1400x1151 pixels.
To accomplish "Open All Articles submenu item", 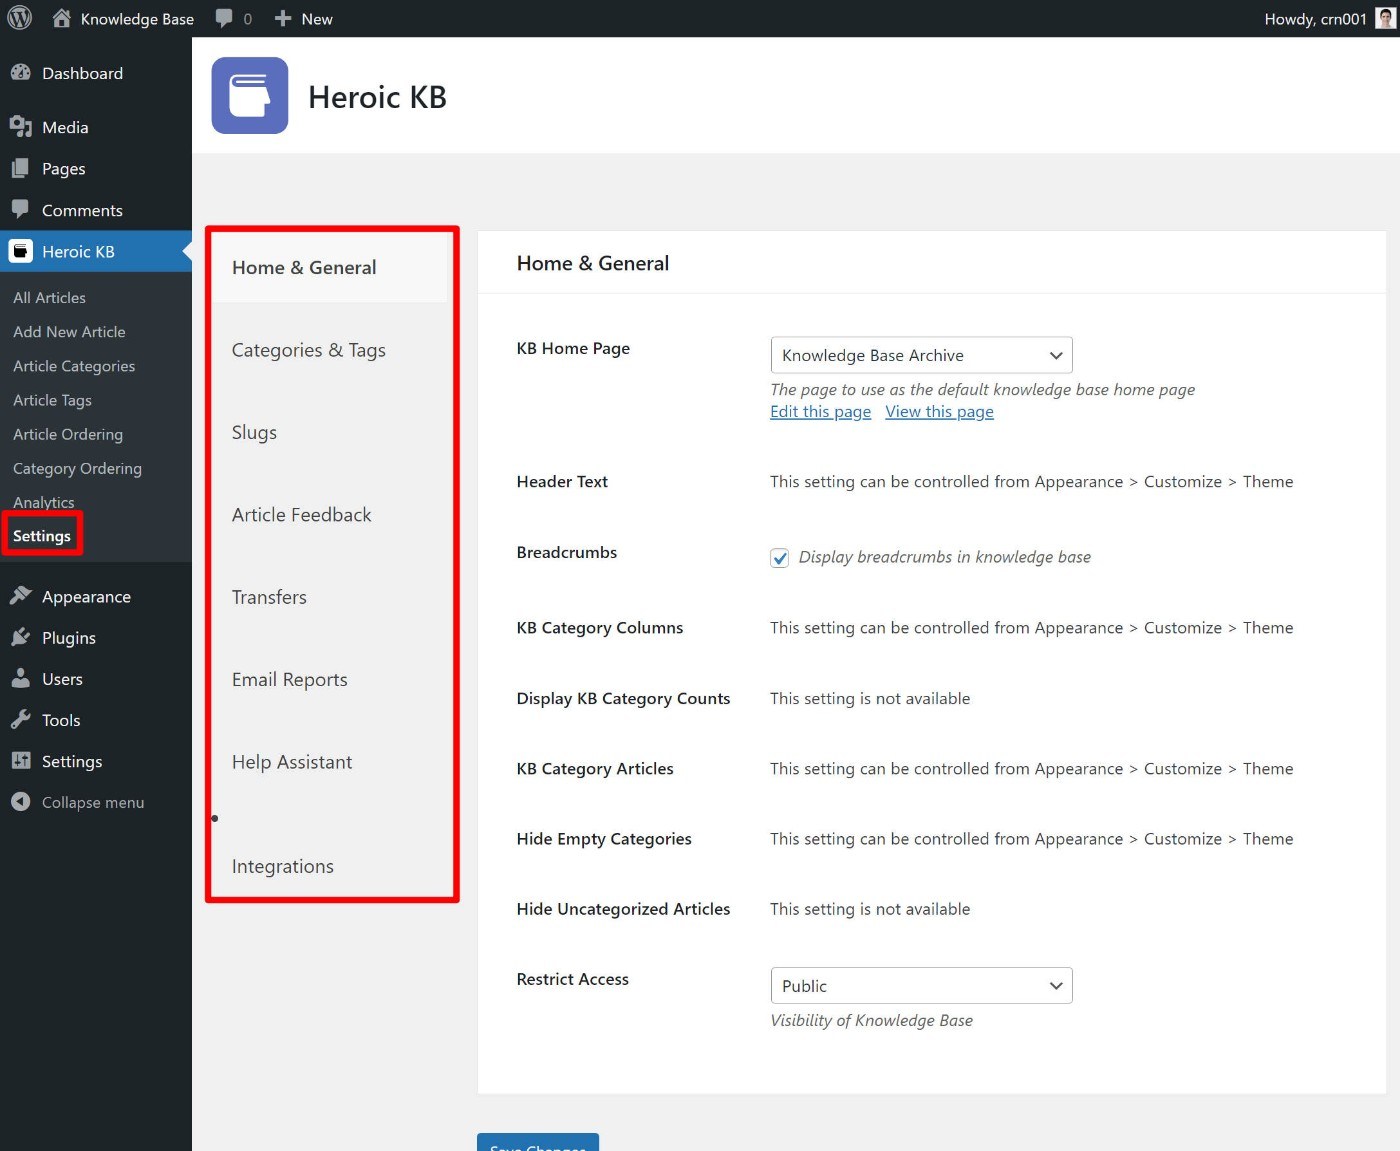I will 49,298.
